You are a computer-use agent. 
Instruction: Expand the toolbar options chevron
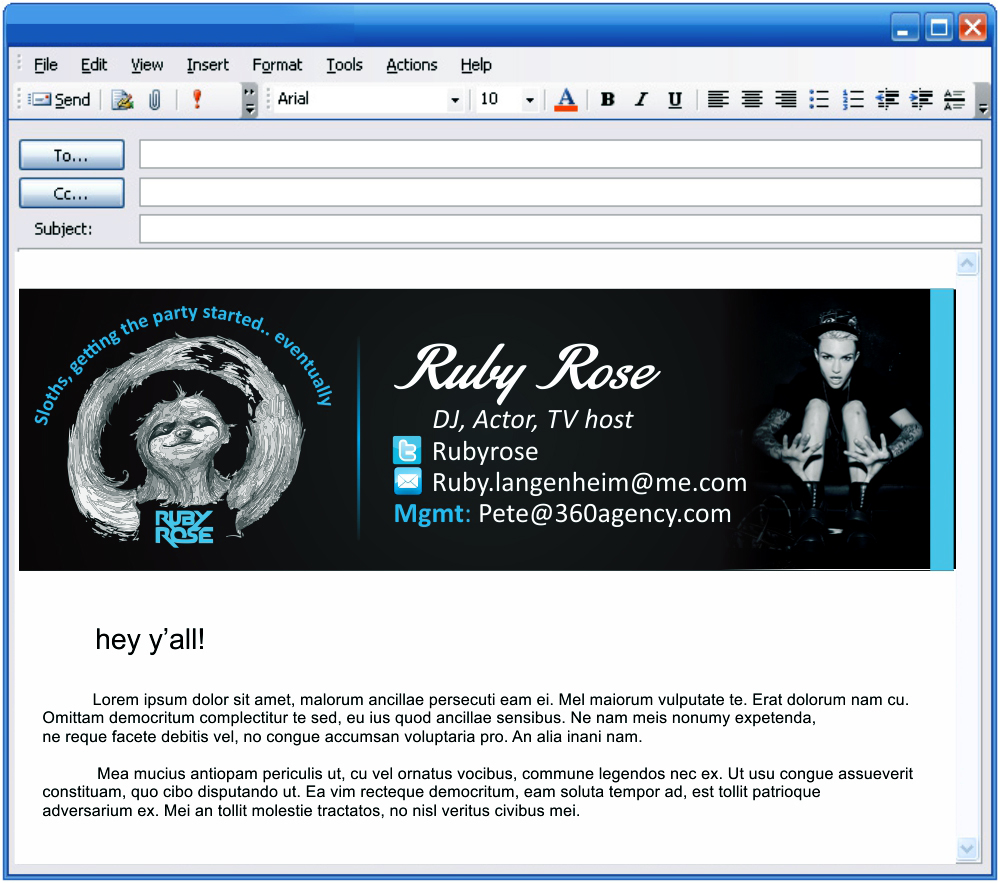point(247,99)
